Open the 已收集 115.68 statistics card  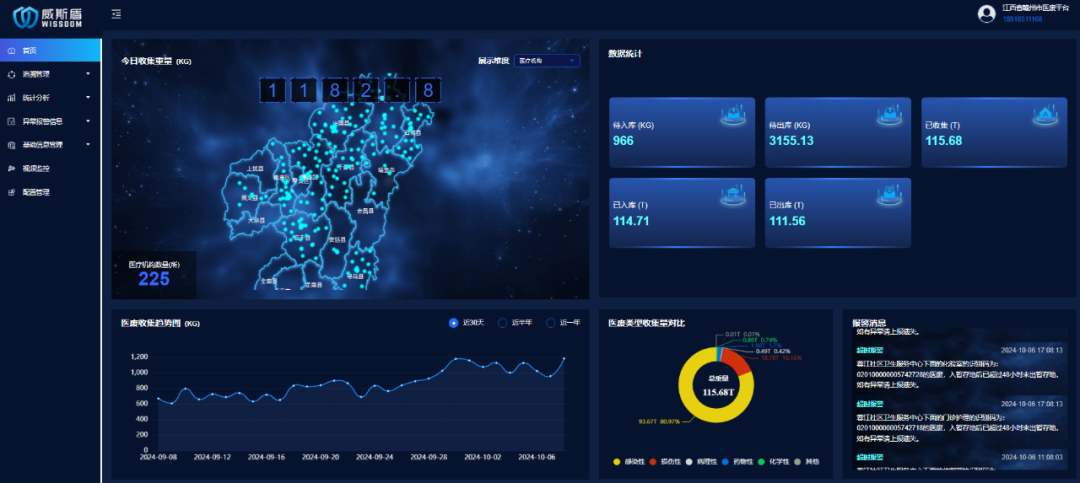[x=994, y=132]
